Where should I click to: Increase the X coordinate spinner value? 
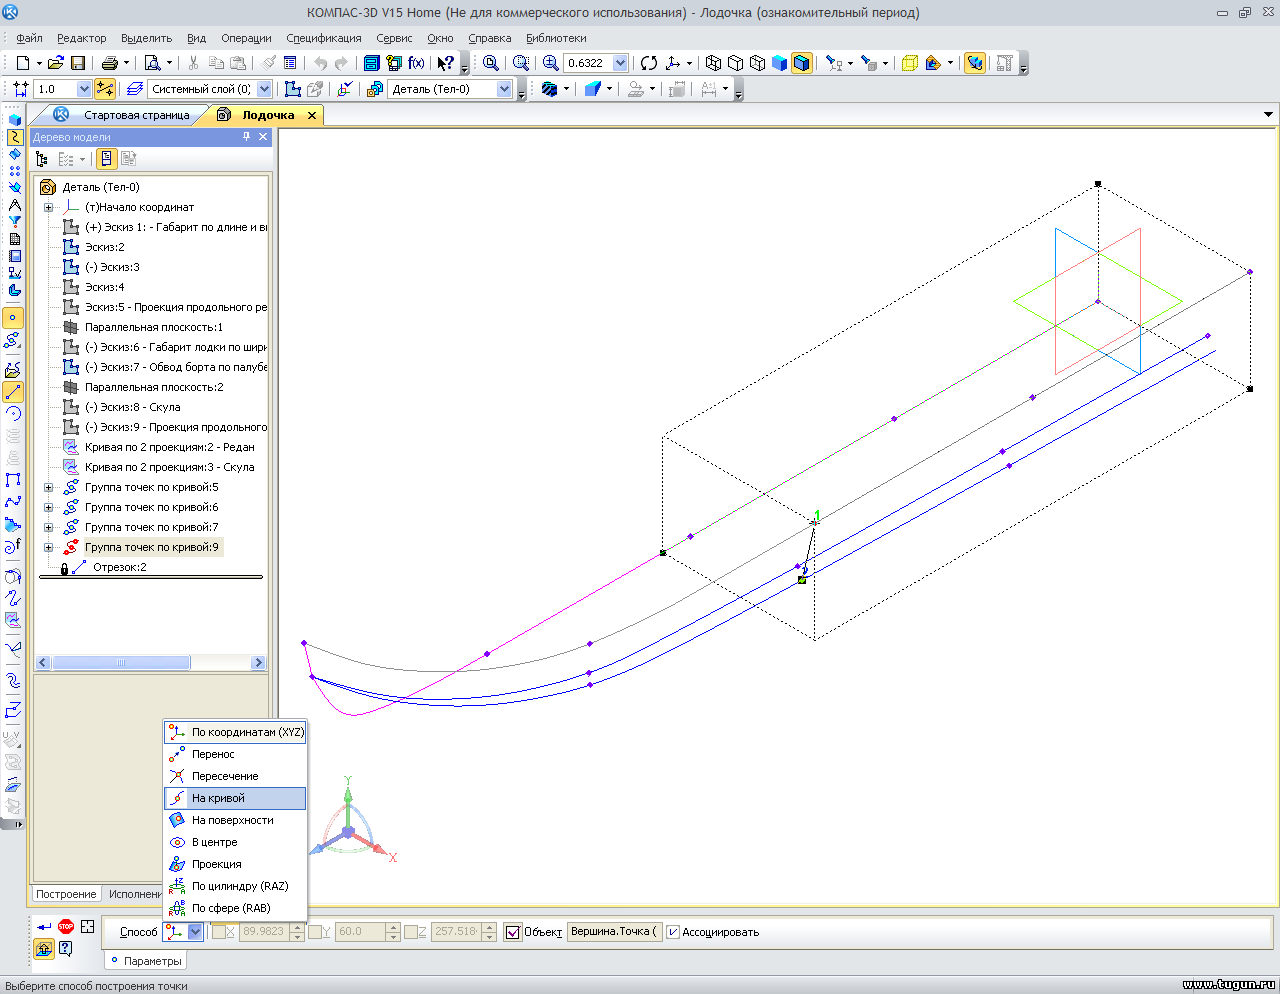[x=297, y=927]
